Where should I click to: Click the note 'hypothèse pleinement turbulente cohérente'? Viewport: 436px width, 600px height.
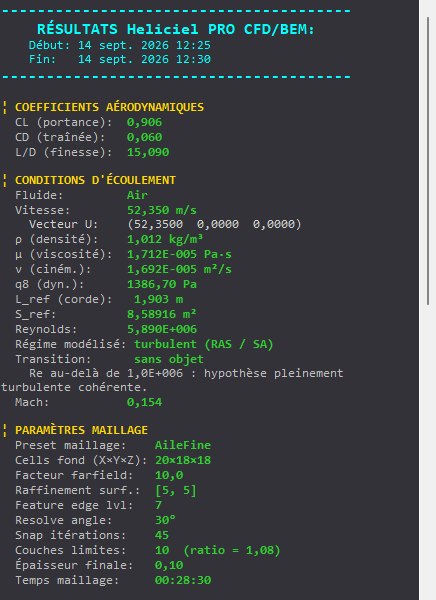tap(172, 380)
